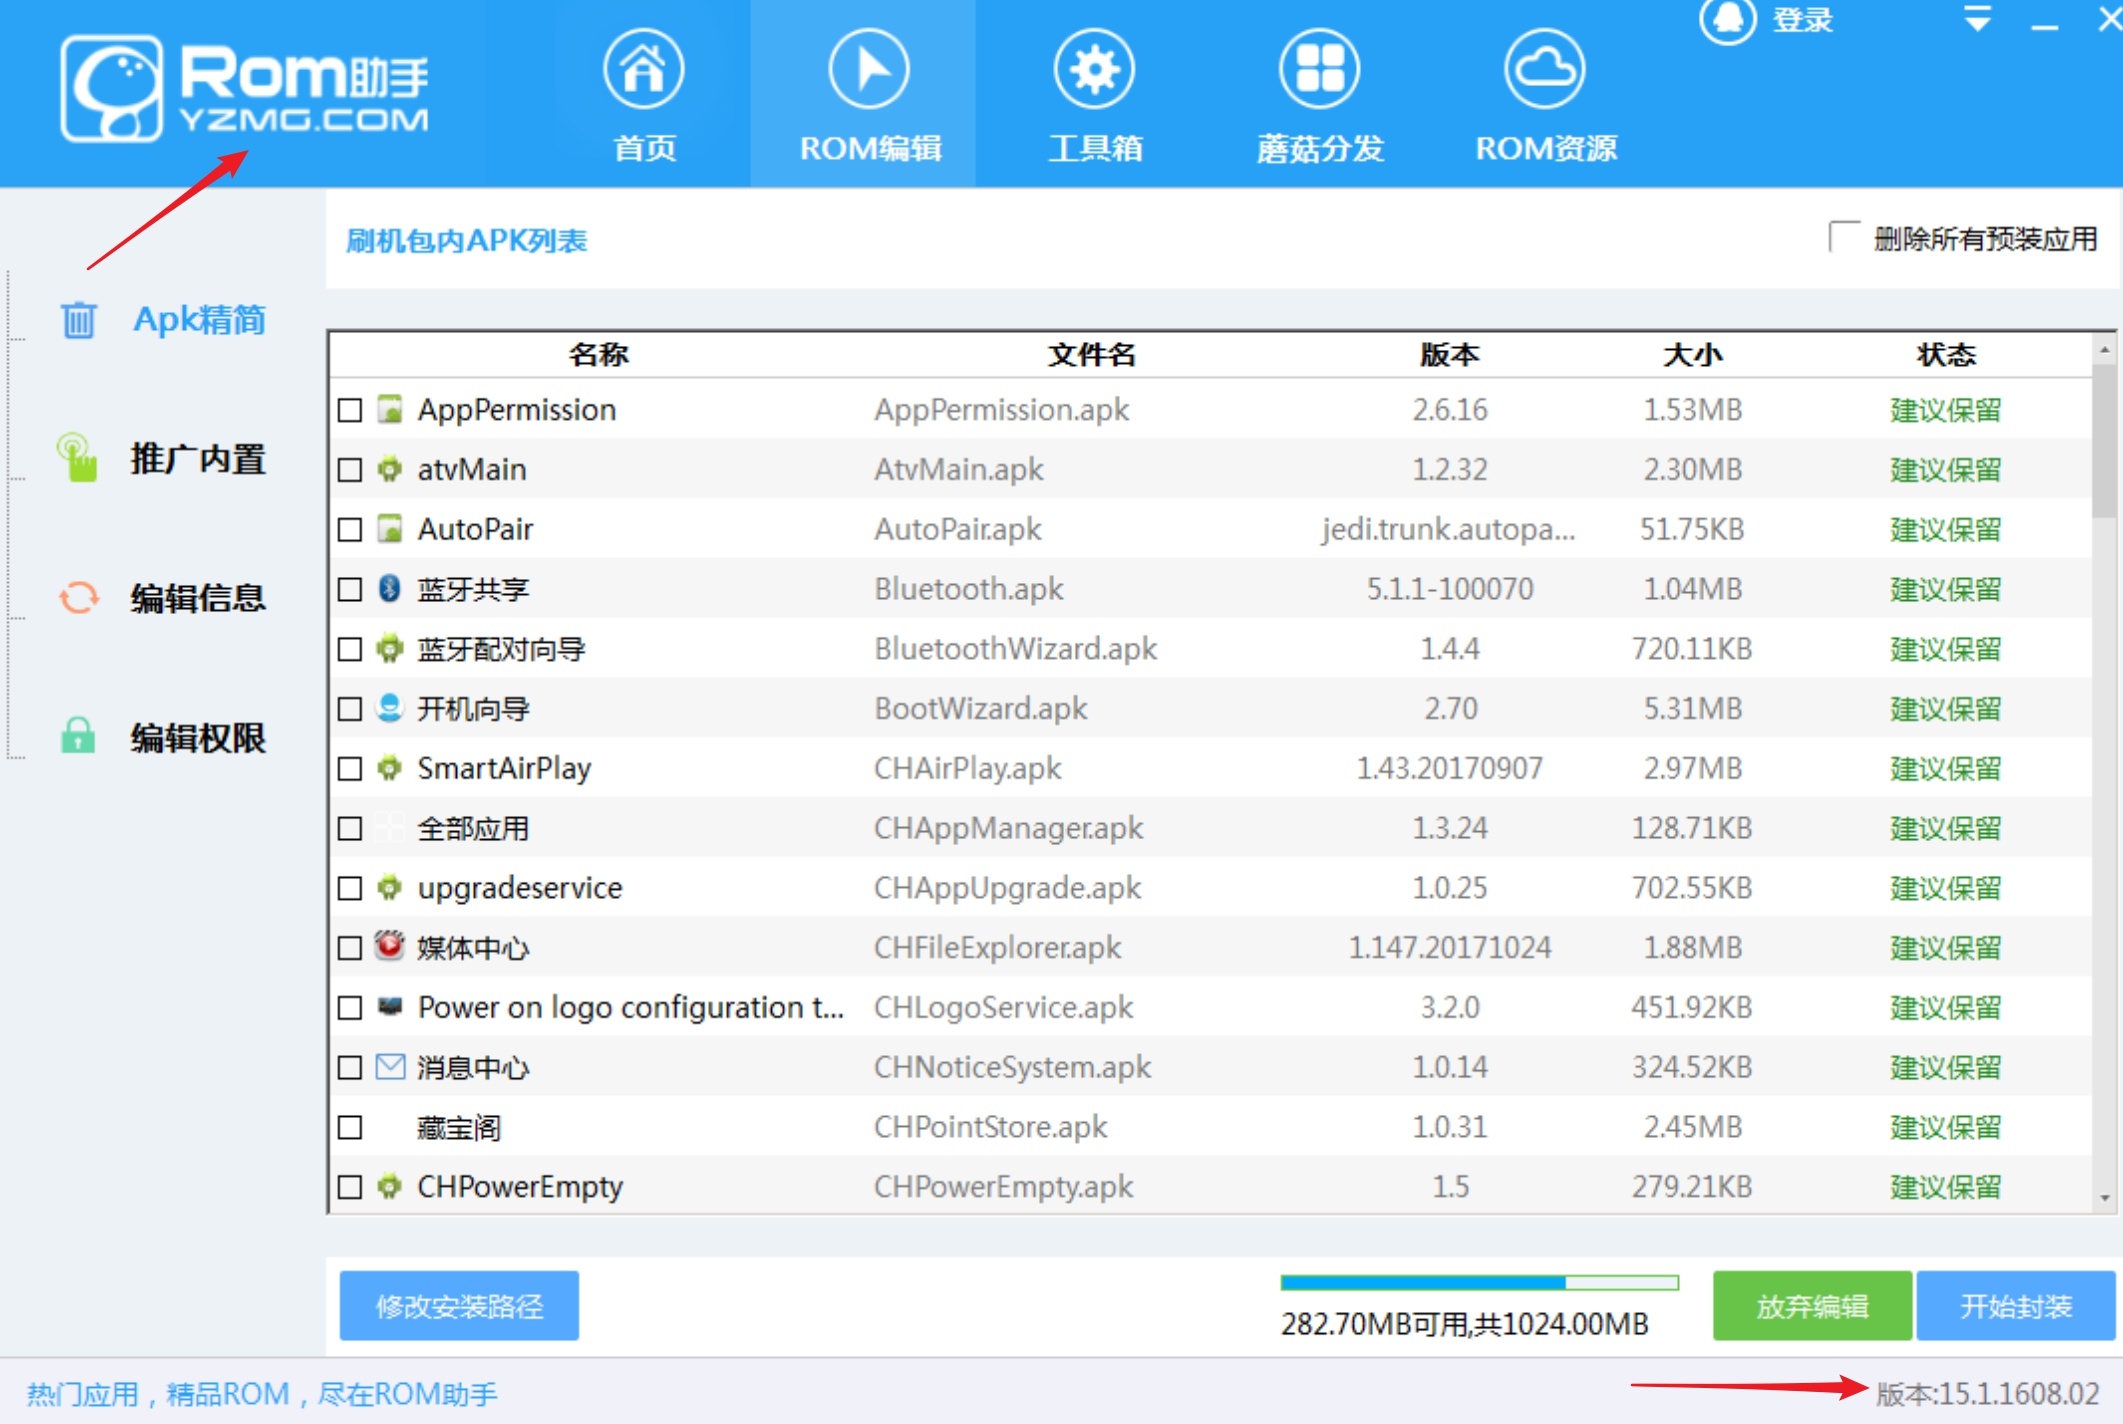Click the Apk精简 trash can icon
This screenshot has height=1424, width=2123.
point(79,320)
